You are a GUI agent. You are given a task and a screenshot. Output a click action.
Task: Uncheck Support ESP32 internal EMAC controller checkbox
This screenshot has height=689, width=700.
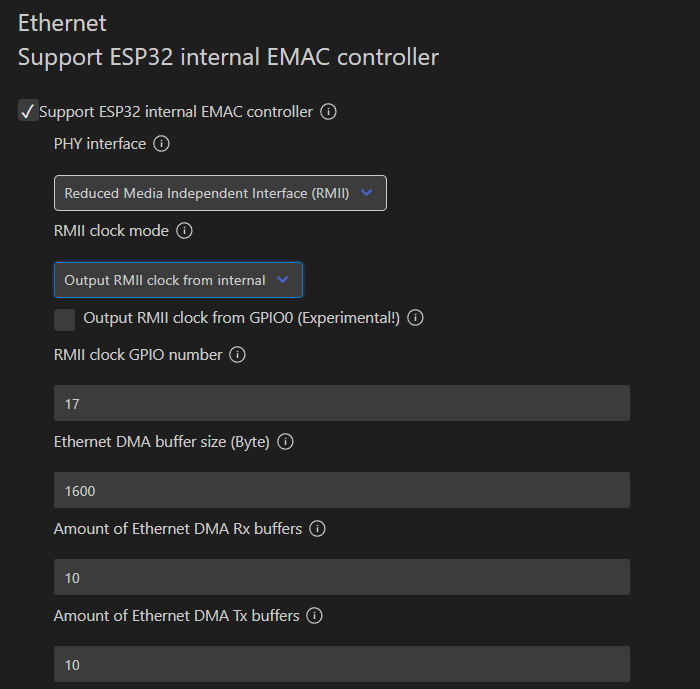pos(28,110)
